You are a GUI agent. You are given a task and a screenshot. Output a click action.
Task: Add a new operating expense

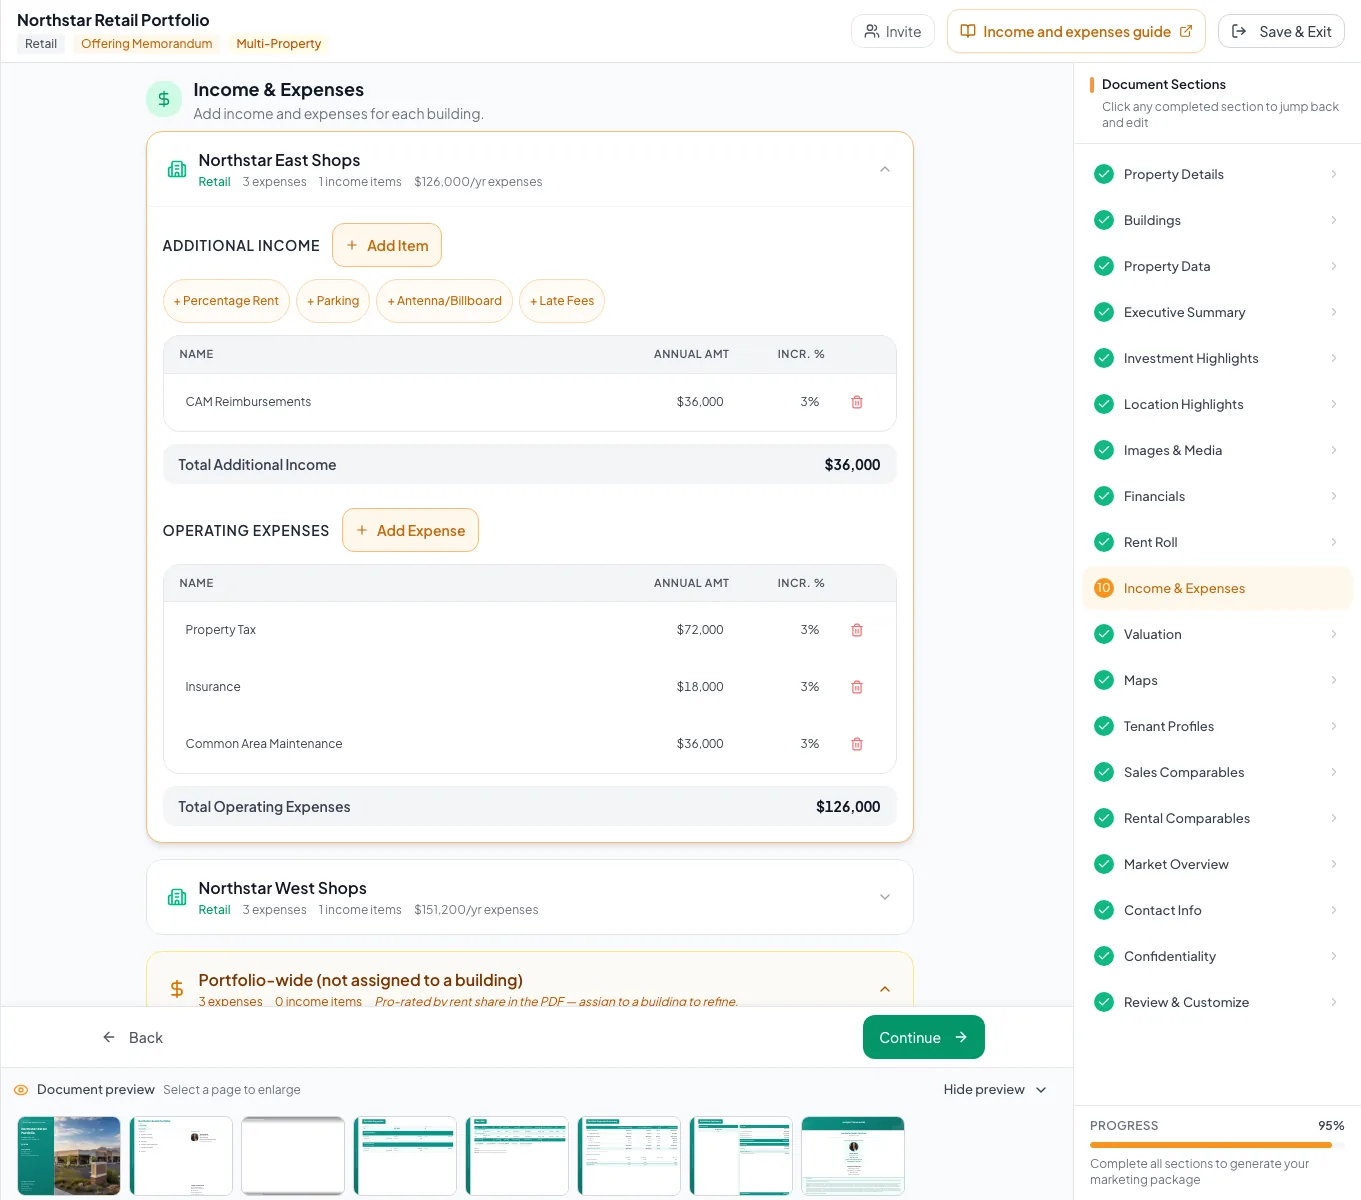(411, 530)
